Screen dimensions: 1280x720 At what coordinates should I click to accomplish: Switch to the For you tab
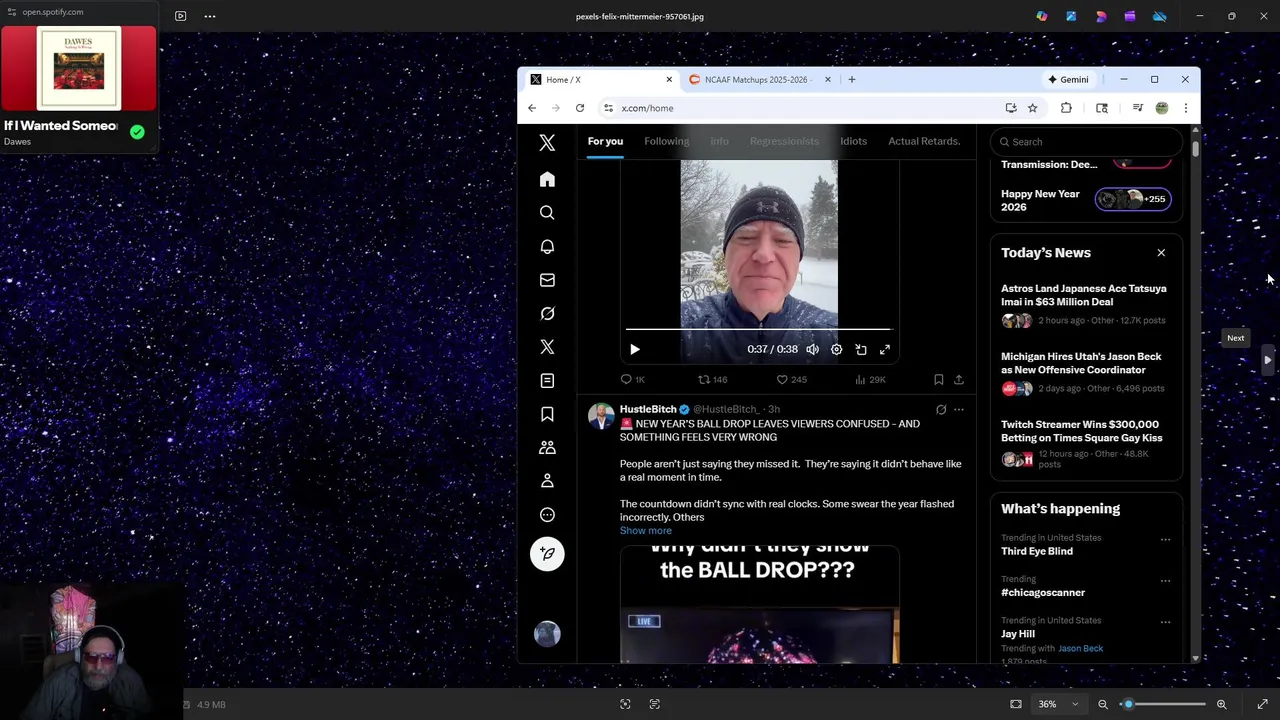(x=605, y=141)
